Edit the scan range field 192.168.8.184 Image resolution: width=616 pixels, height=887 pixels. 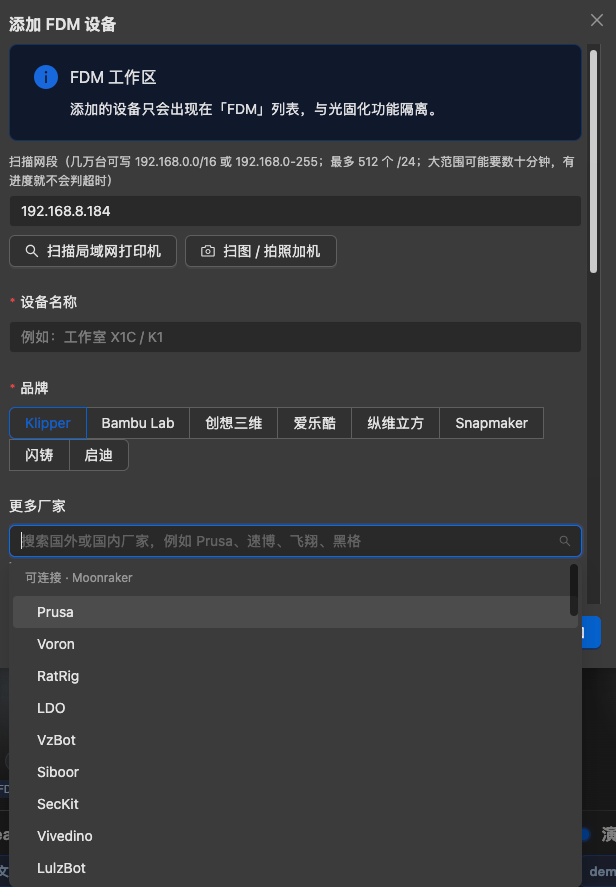(295, 211)
